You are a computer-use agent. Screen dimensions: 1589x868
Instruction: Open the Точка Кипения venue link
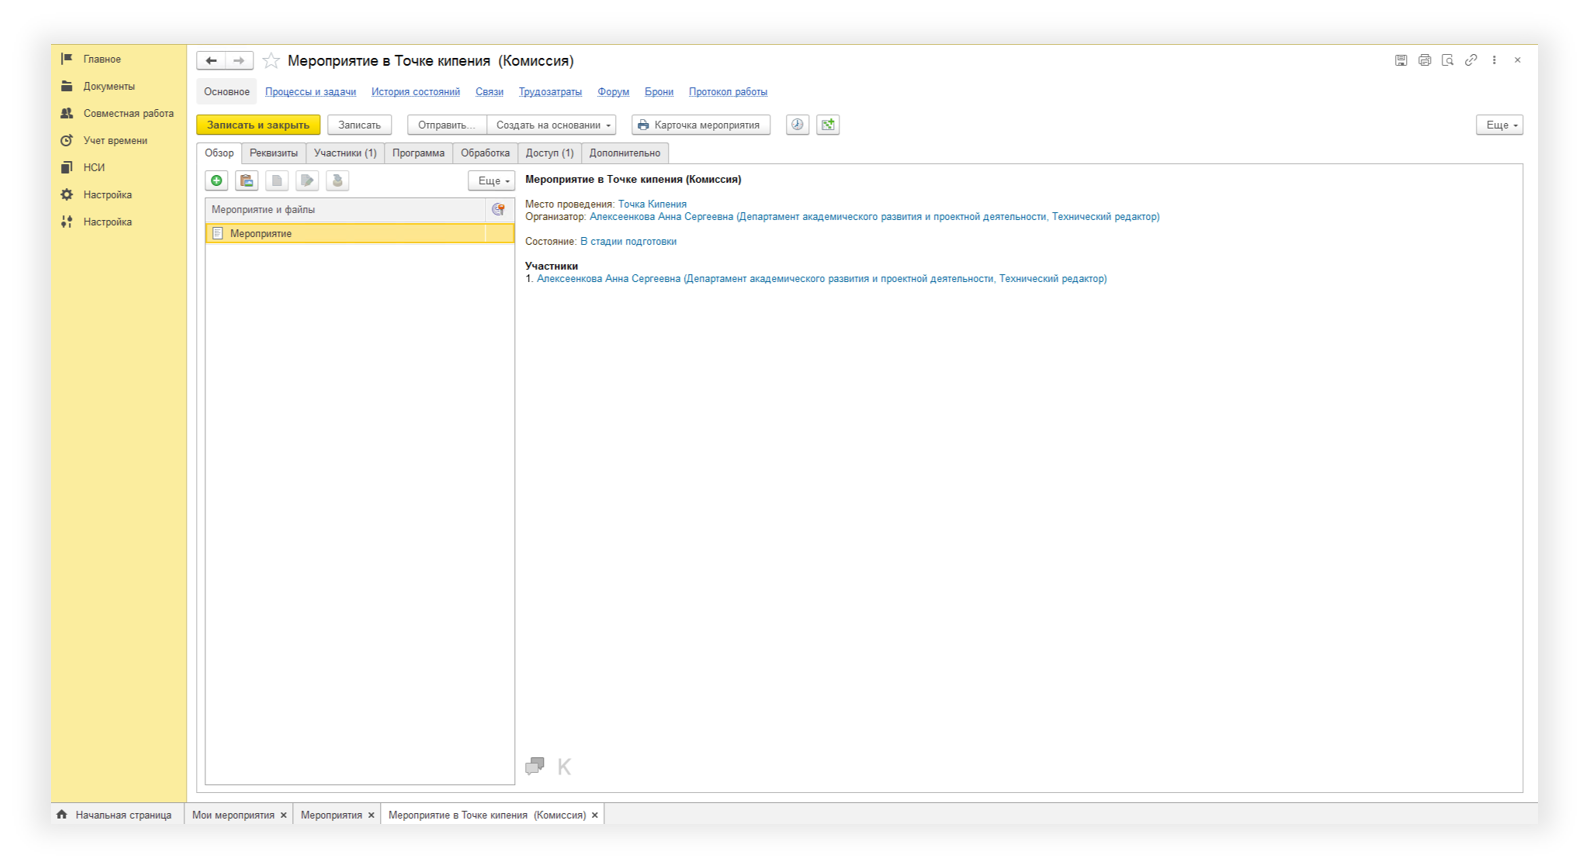[x=652, y=204]
